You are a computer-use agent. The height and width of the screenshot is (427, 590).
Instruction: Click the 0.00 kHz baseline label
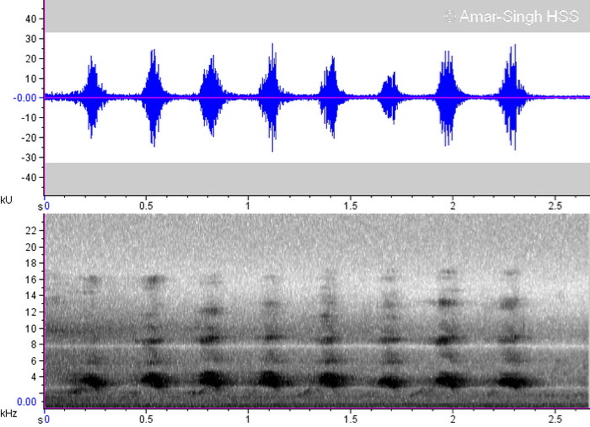[27, 402]
